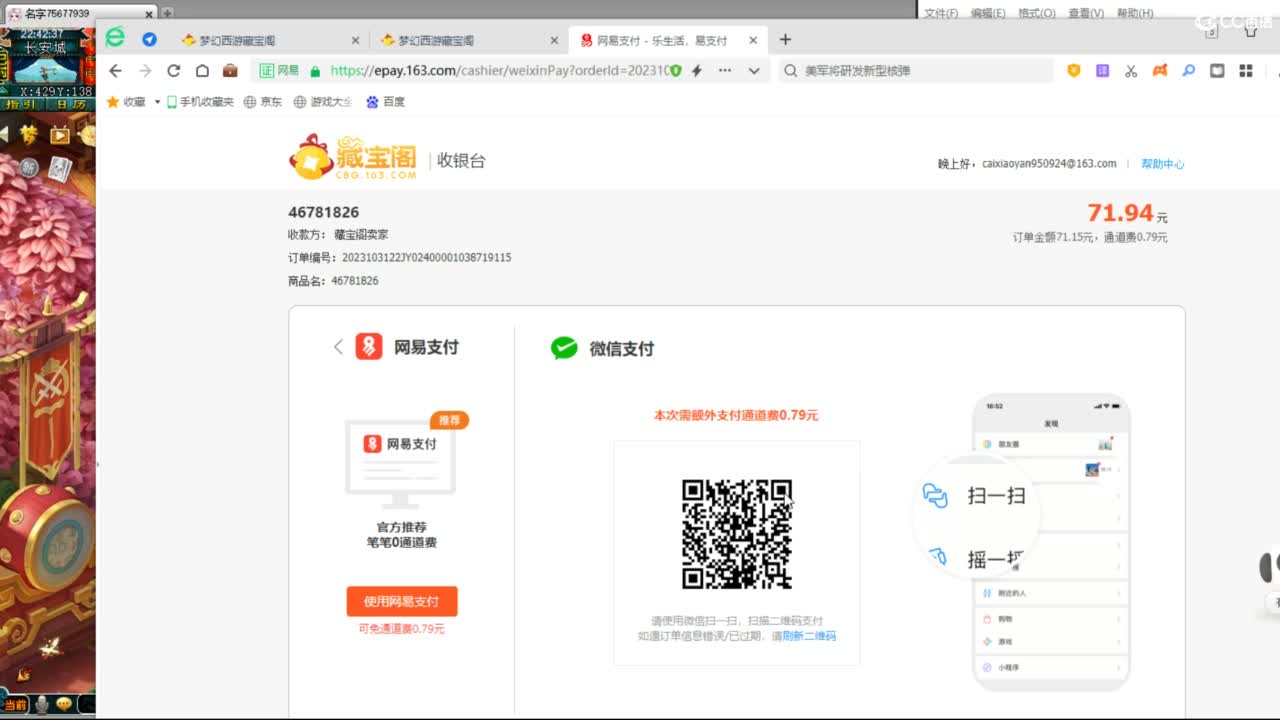Image resolution: width=1280 pixels, height=720 pixels.
Task: Click the orange game controller extension icon
Action: pyautogui.click(x=1160, y=71)
